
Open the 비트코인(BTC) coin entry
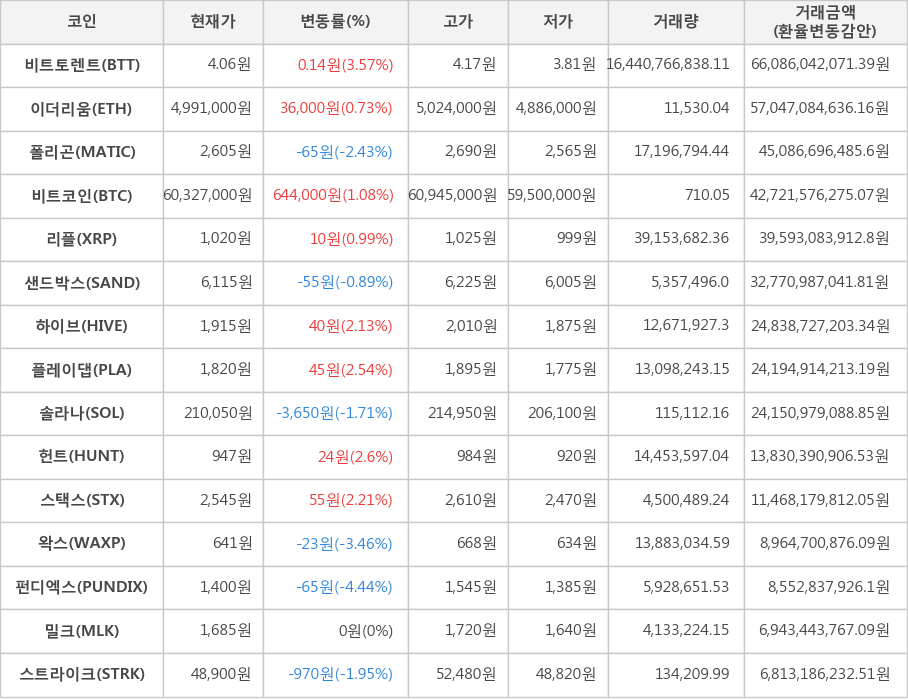82,196
